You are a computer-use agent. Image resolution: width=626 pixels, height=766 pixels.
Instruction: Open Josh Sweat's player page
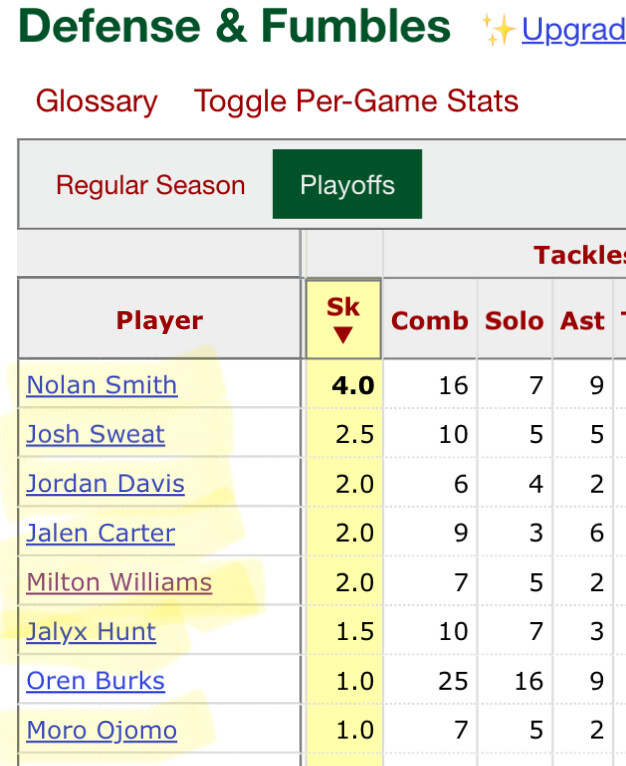point(96,434)
